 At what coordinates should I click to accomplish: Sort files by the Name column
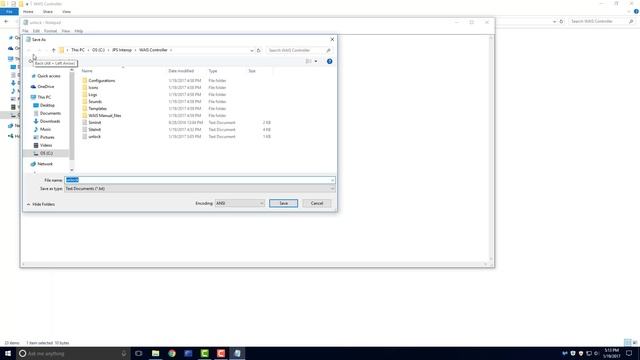click(87, 71)
